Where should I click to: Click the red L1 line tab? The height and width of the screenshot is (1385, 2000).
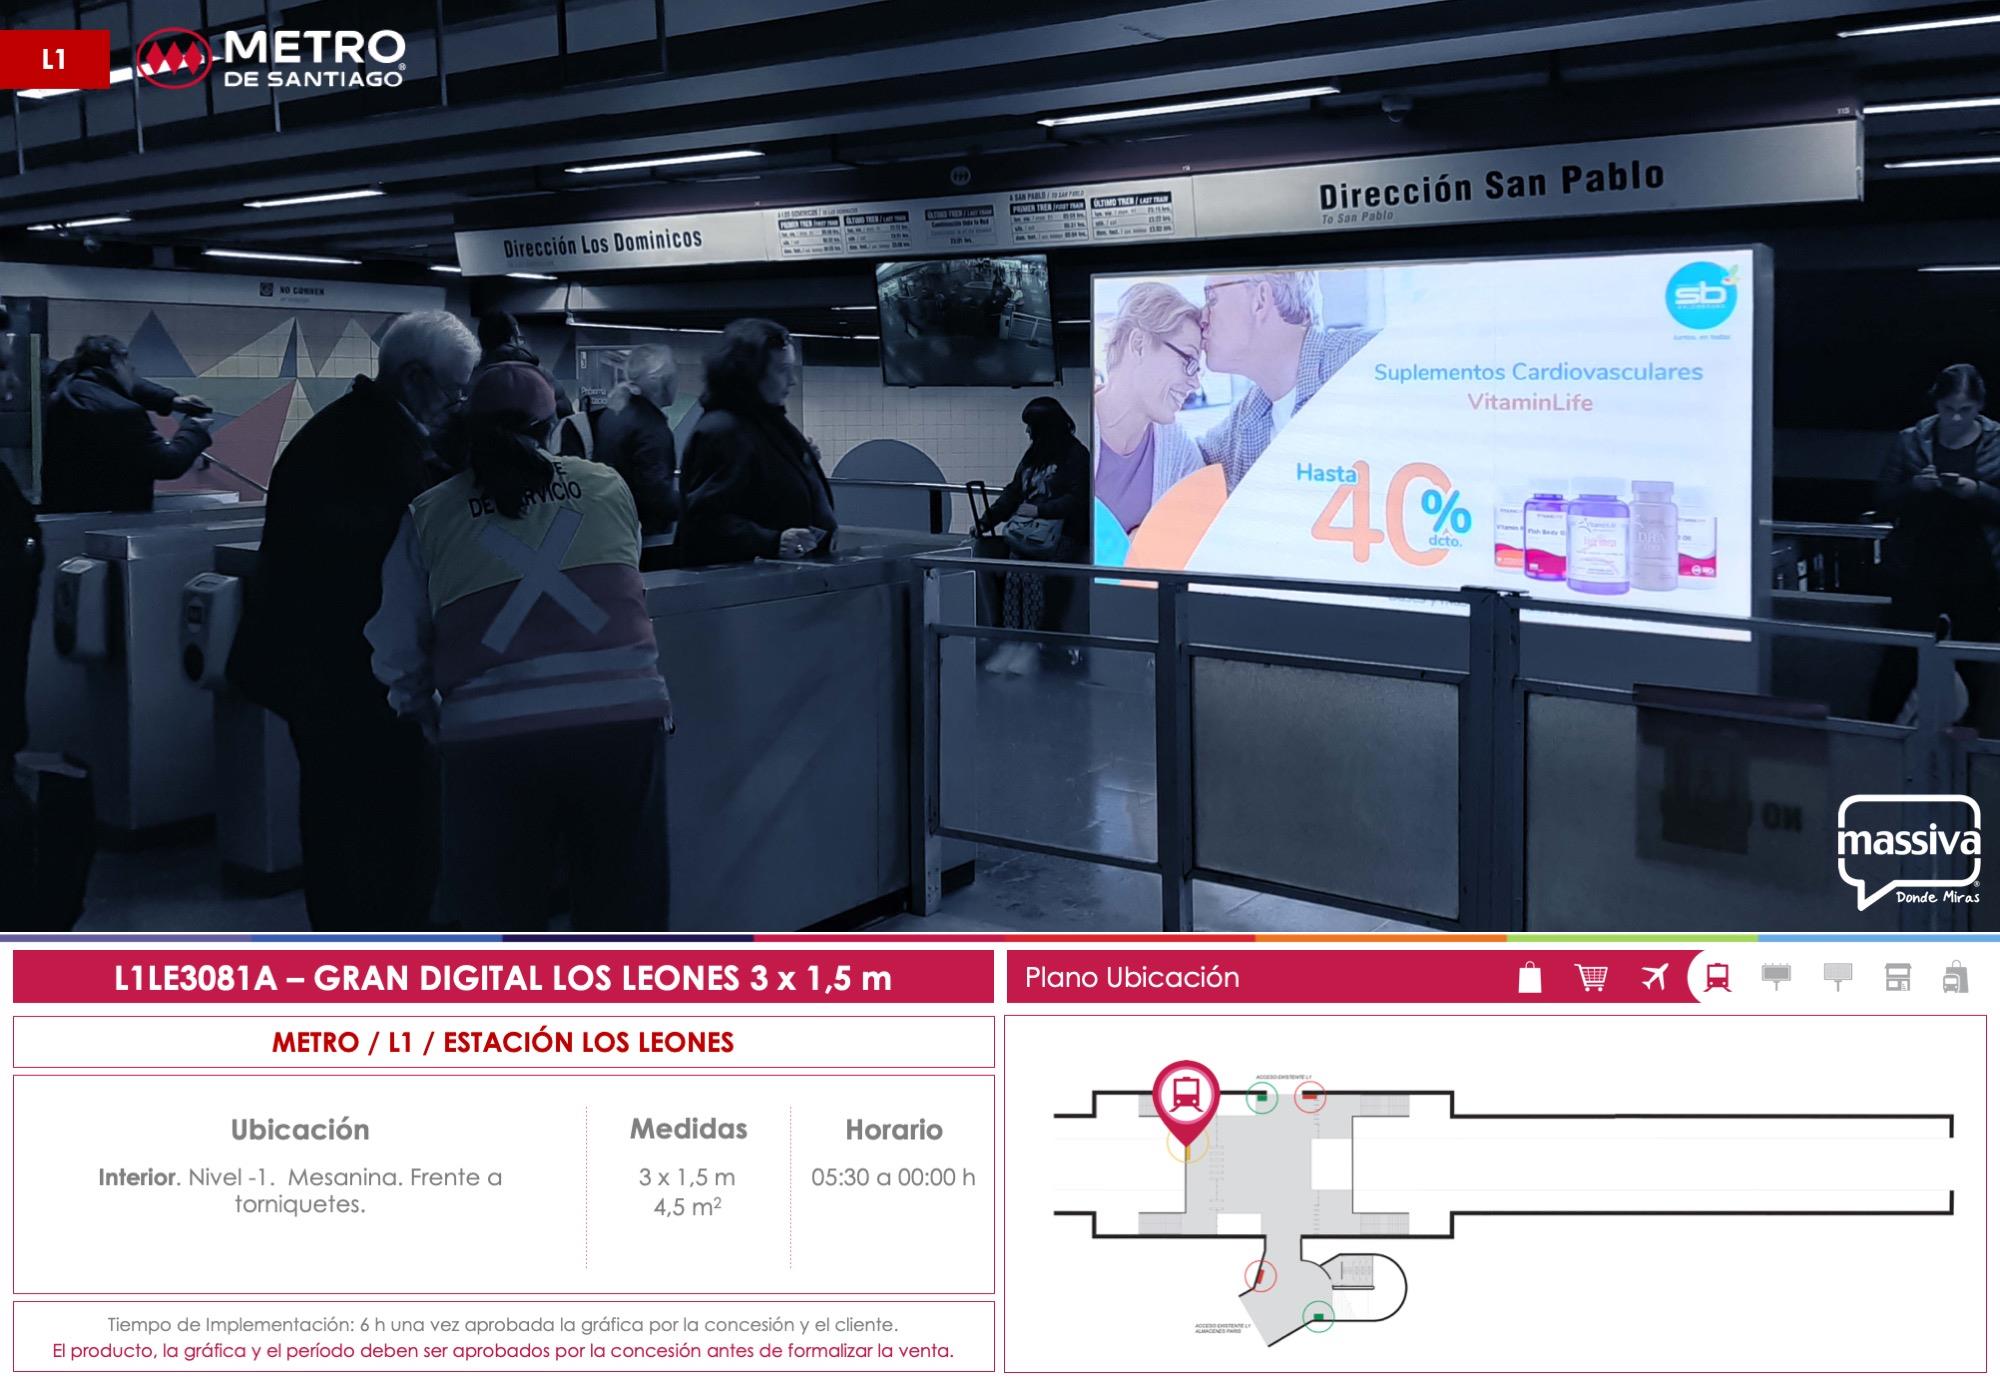pyautogui.click(x=54, y=59)
